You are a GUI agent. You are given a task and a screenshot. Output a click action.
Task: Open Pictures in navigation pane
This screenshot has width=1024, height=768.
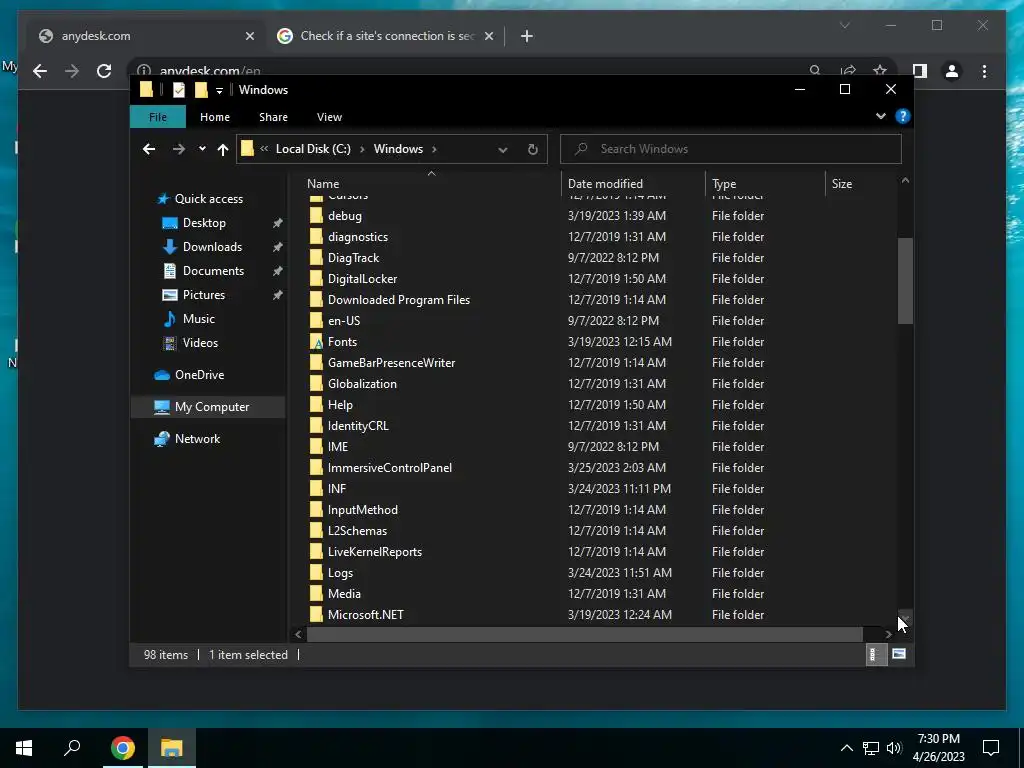pyautogui.click(x=204, y=295)
